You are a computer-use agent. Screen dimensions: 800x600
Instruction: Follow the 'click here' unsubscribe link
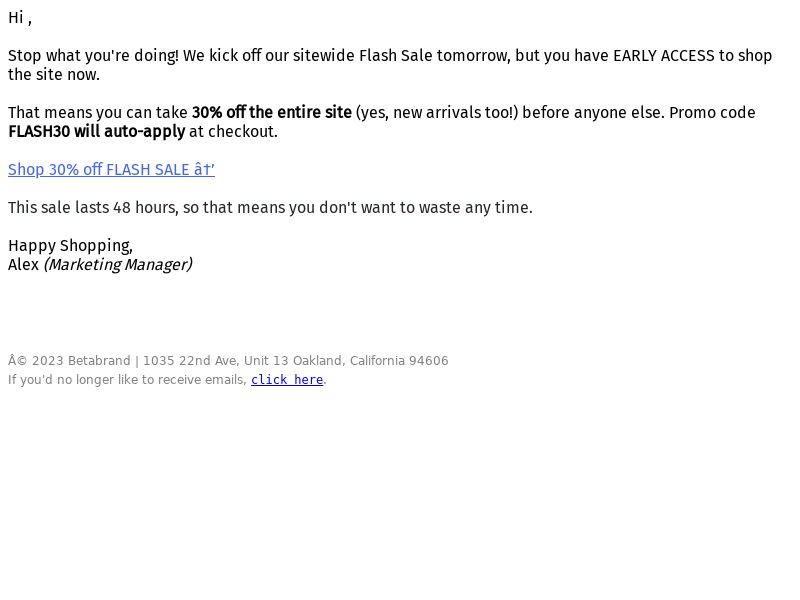[287, 380]
